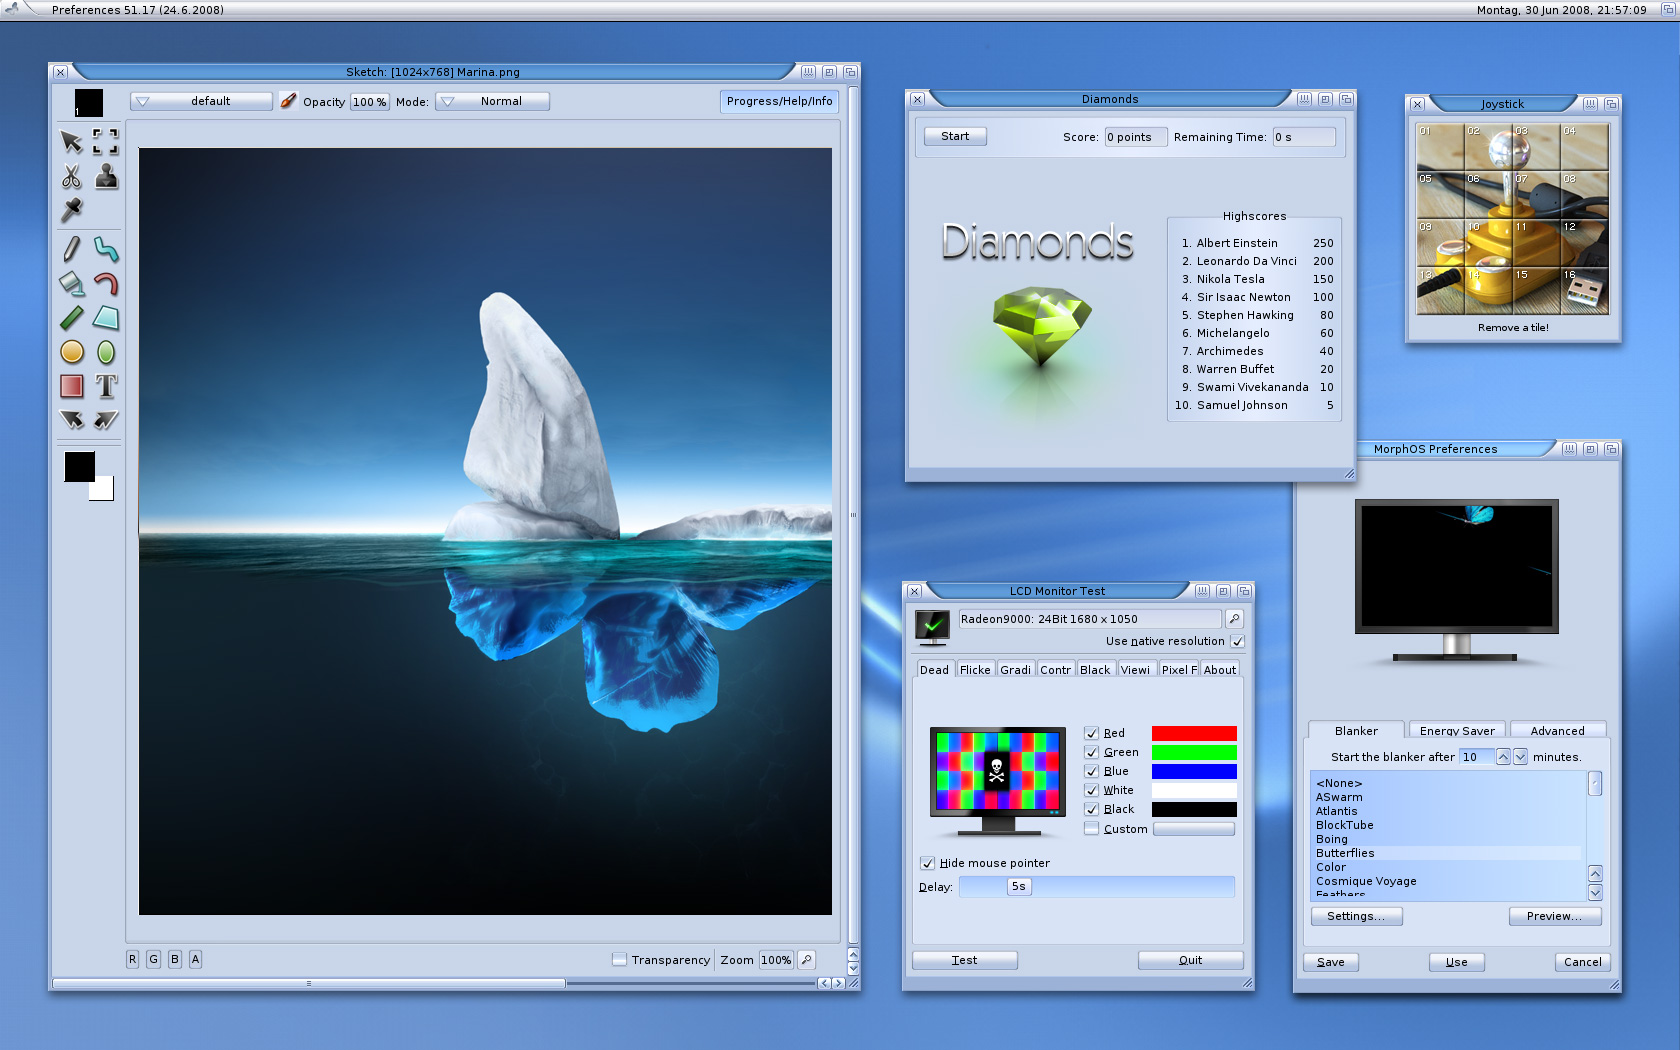This screenshot has height=1050, width=1680.
Task: Enable the Custom color checkbox
Action: (1092, 829)
